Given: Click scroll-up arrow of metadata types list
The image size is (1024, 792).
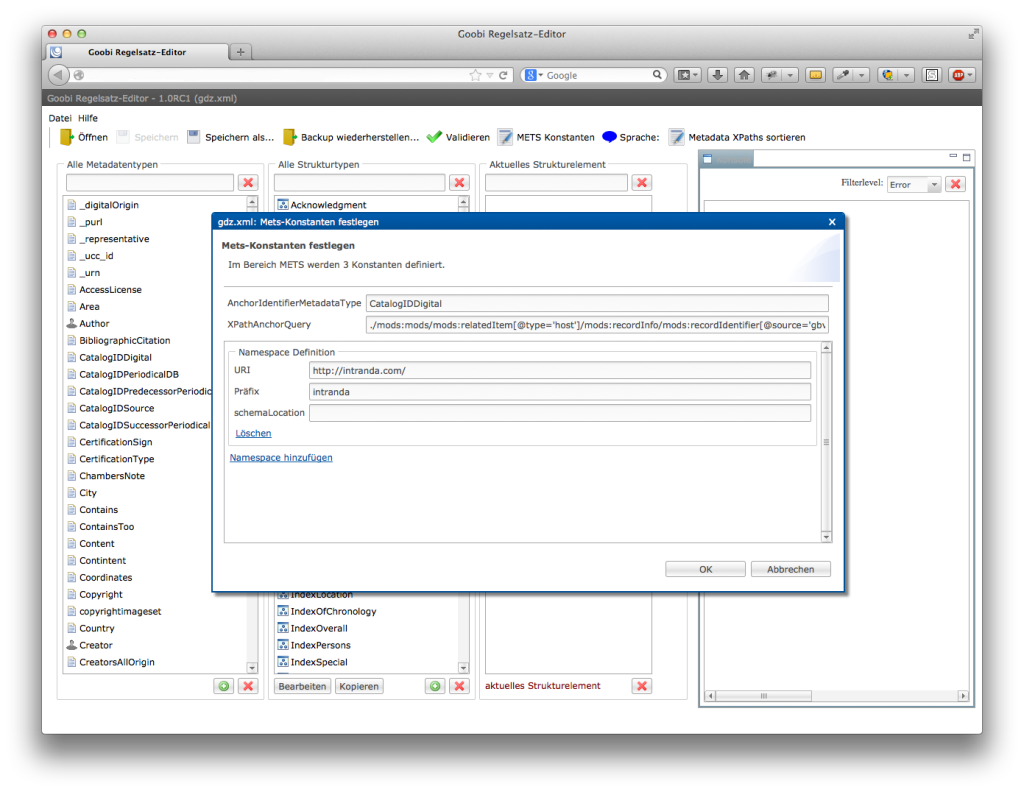Looking at the screenshot, I should (x=252, y=202).
